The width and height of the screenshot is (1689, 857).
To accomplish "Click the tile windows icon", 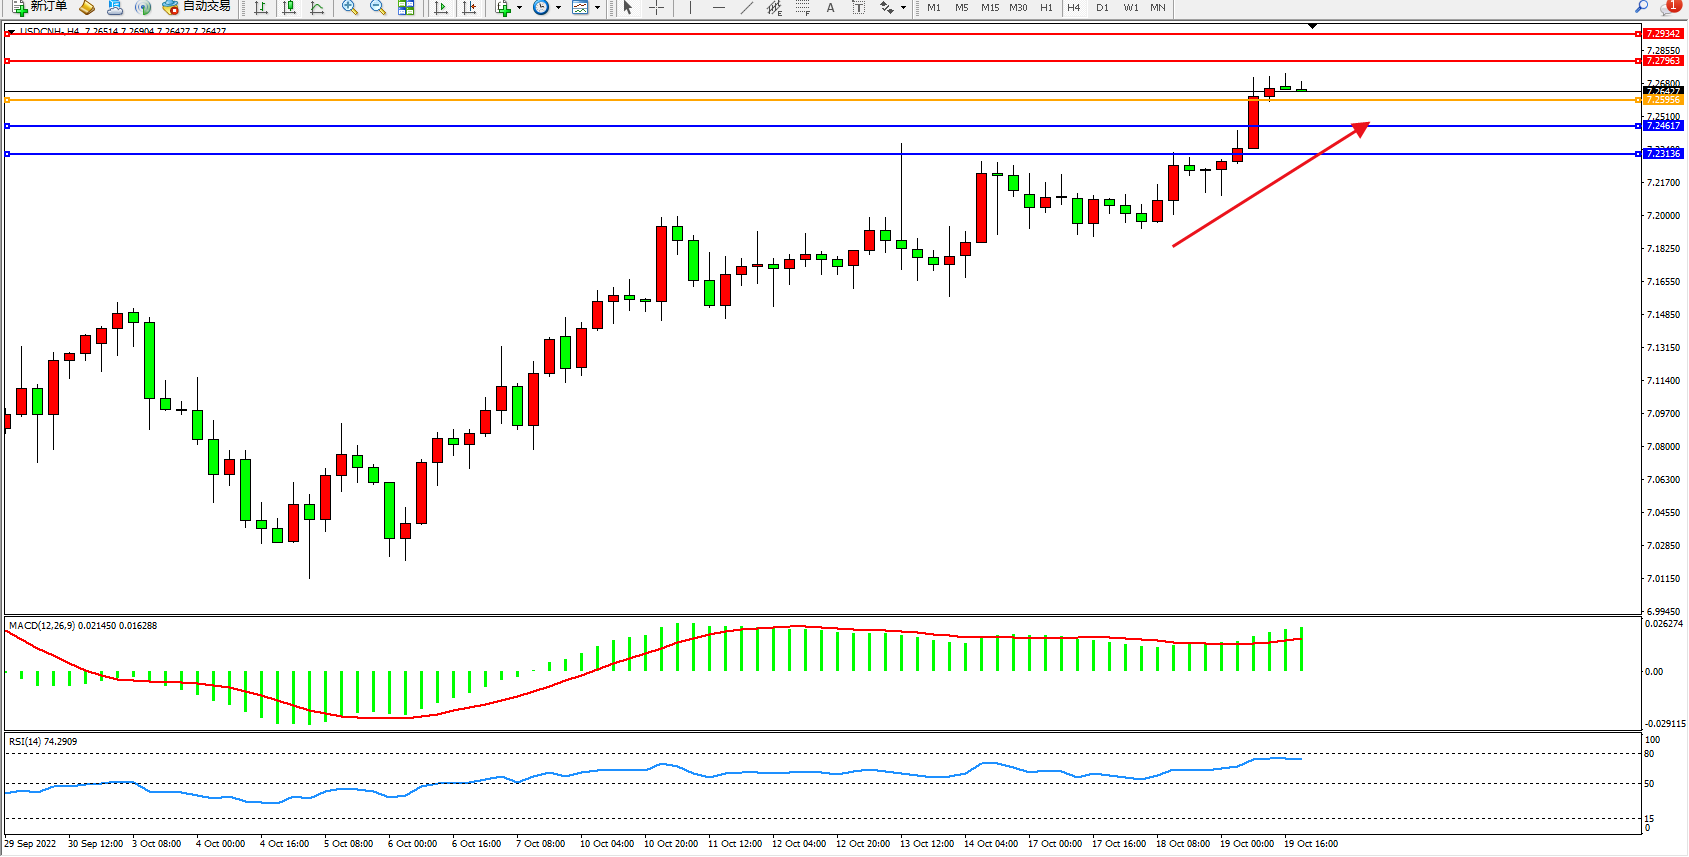I will [x=406, y=8].
